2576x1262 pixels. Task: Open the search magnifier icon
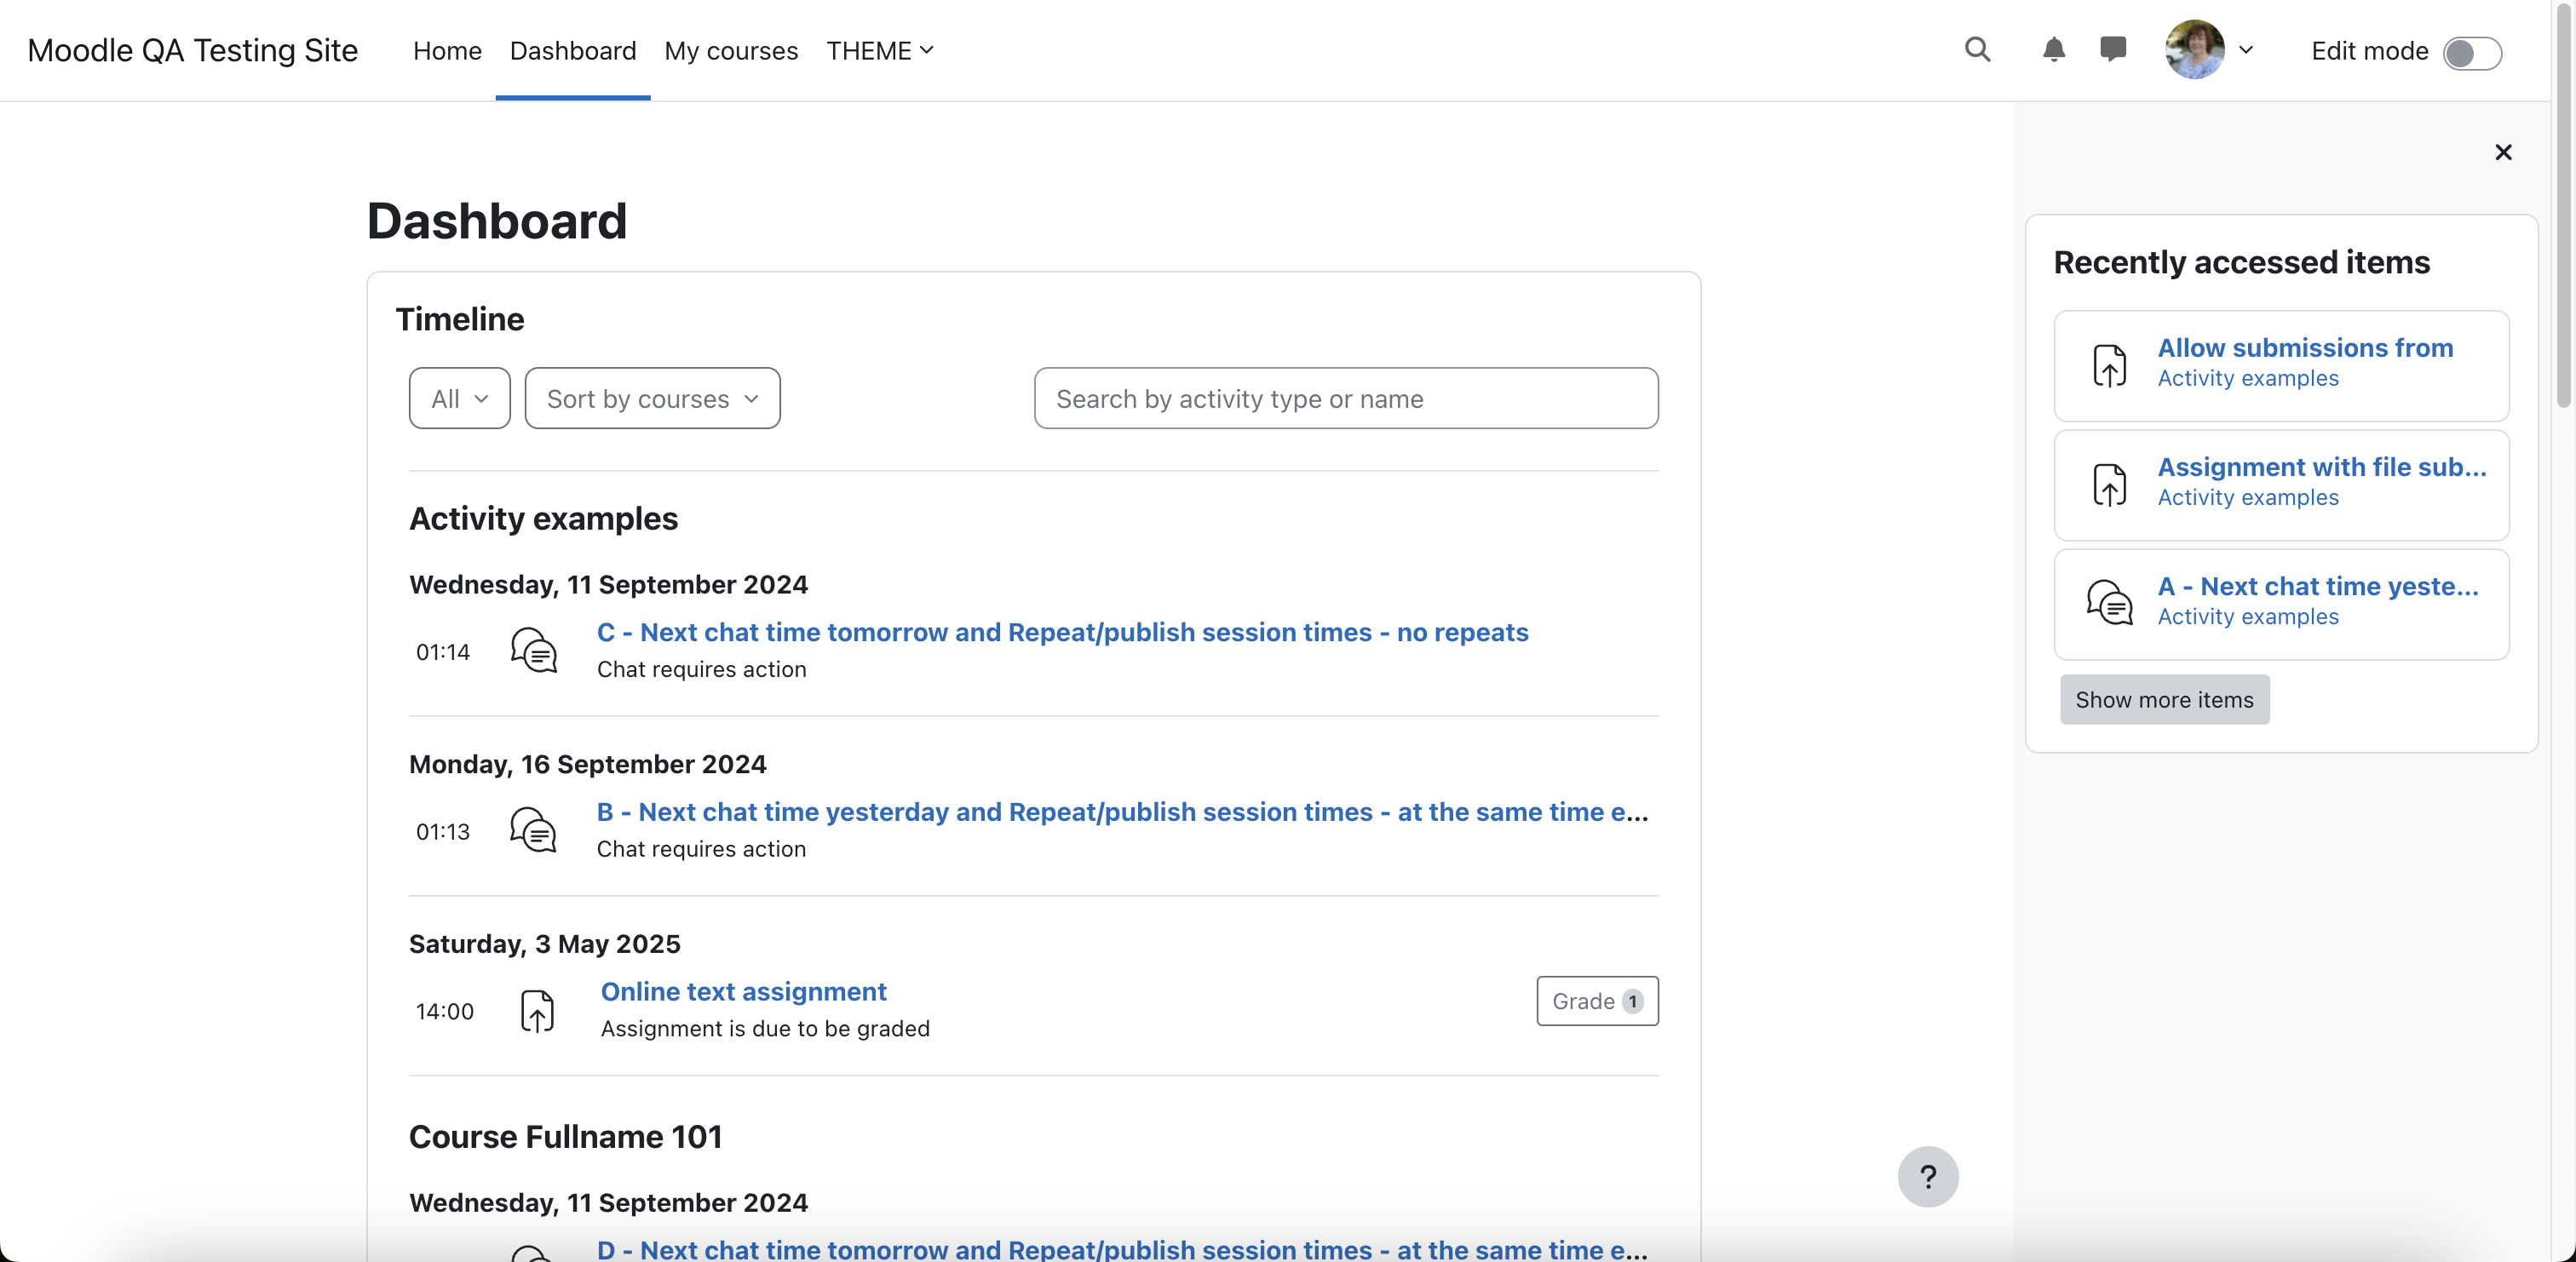click(1977, 50)
